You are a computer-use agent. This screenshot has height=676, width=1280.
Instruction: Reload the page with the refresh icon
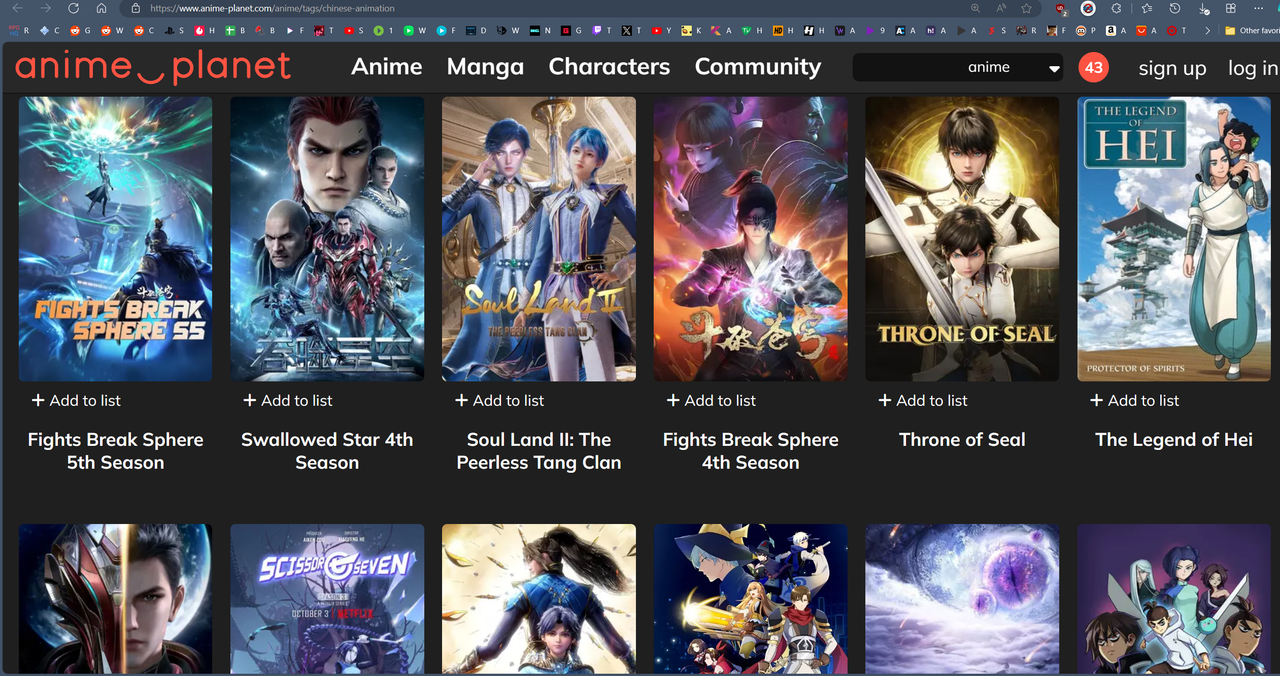[73, 8]
